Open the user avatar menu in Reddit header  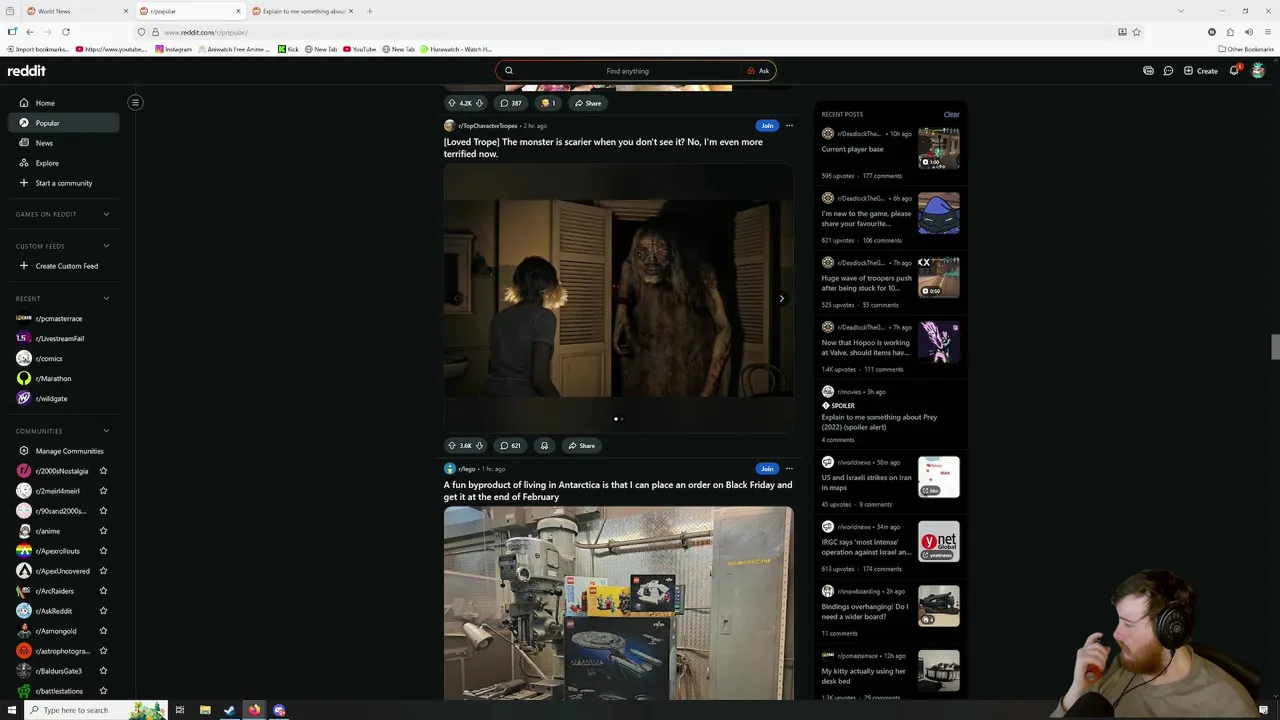1258,71
